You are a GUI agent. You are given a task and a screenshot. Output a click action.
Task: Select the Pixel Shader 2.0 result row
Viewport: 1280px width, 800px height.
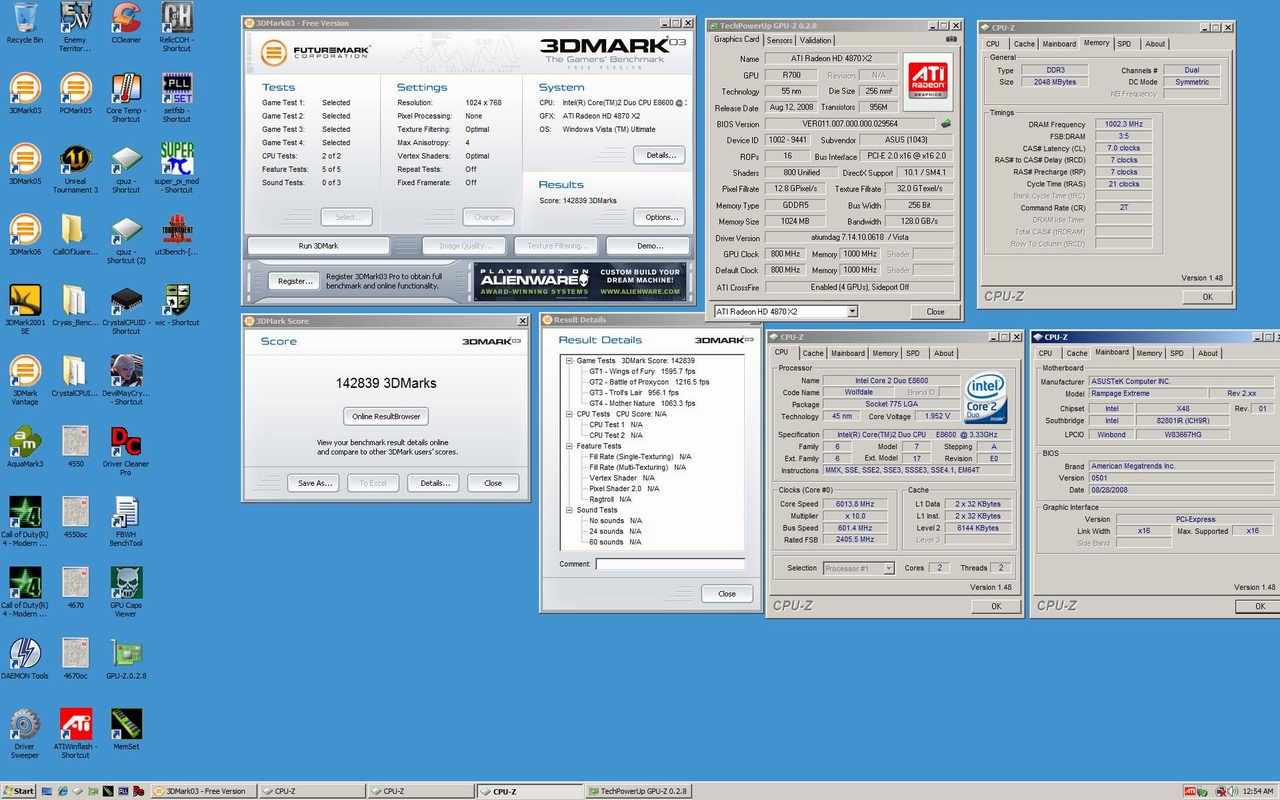(624, 489)
